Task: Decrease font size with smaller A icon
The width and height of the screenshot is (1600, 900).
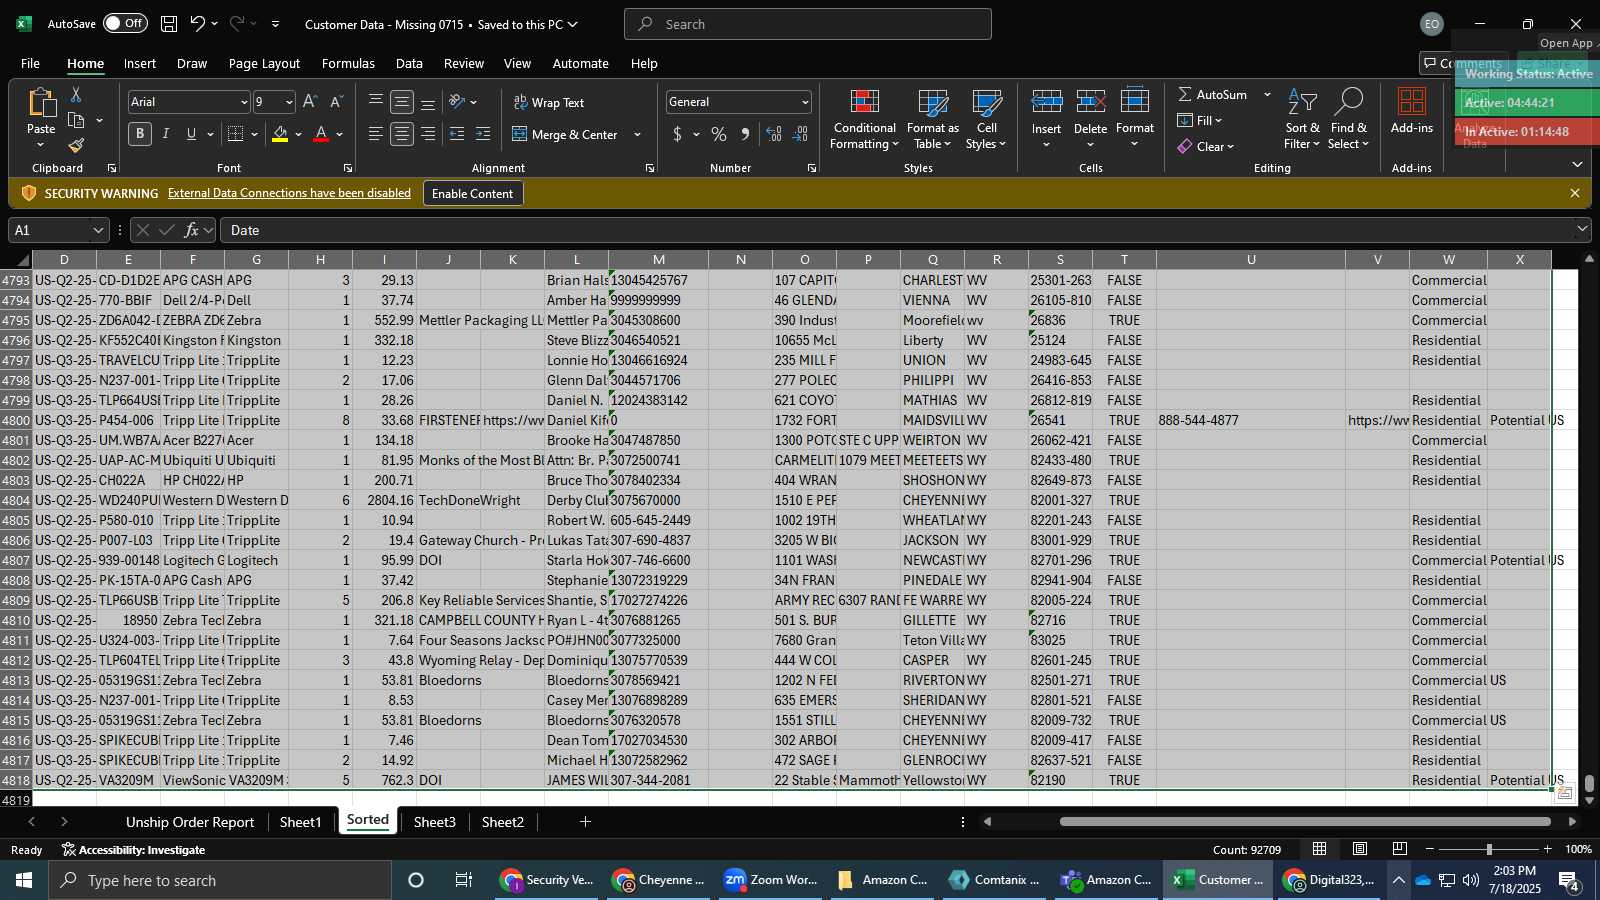Action: [x=336, y=102]
